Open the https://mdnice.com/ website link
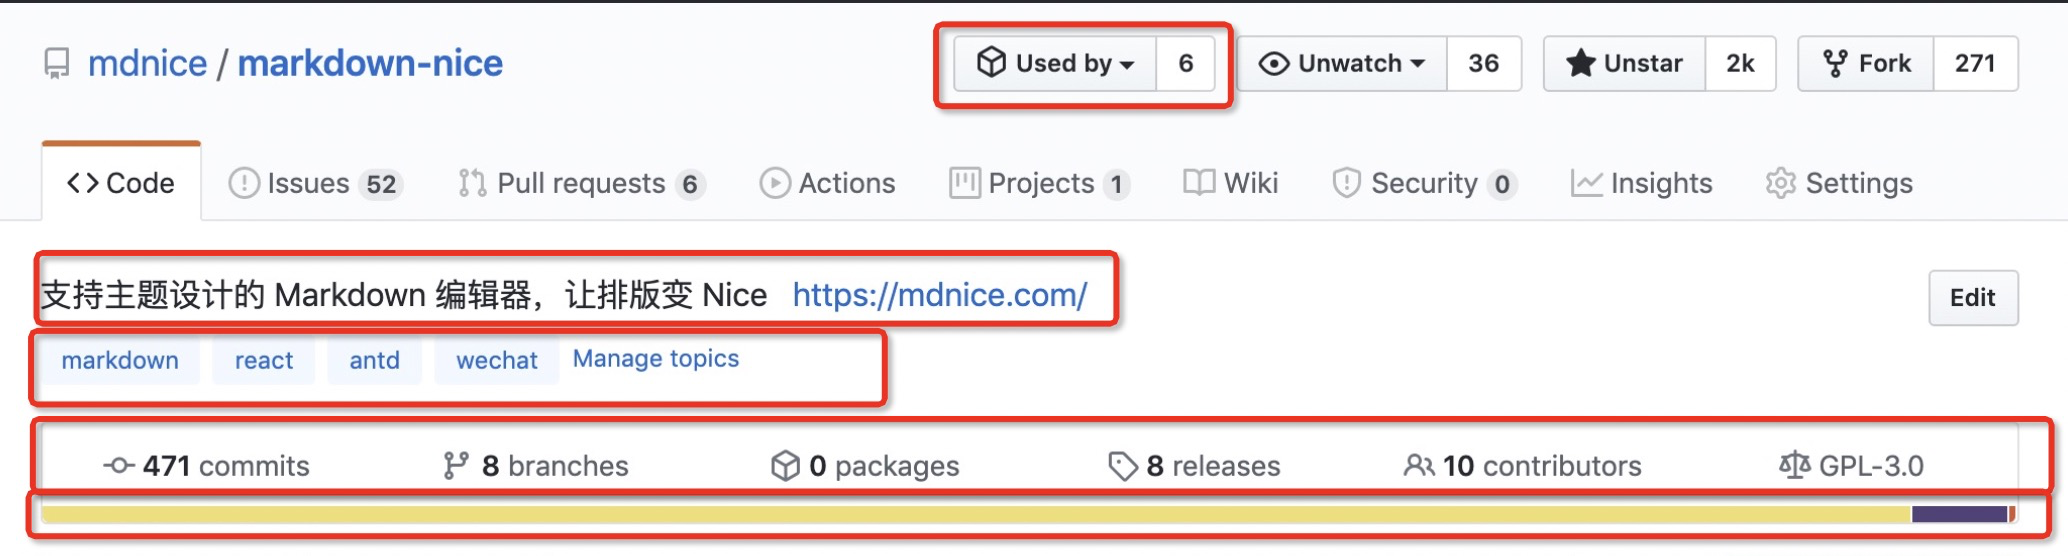2068x556 pixels. click(x=940, y=295)
